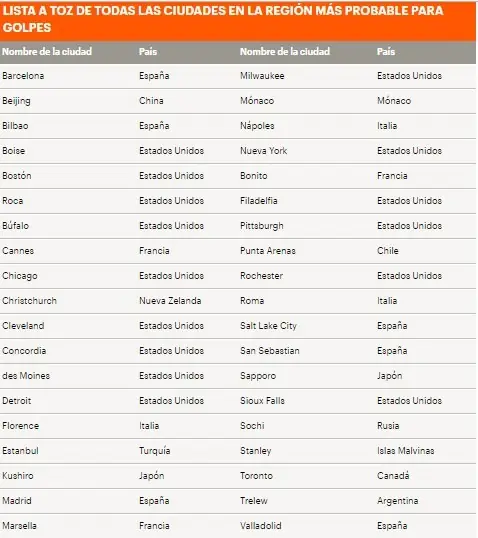478x538 pixels.
Task: Select the Toronto city cell
Action: [x=256, y=476]
